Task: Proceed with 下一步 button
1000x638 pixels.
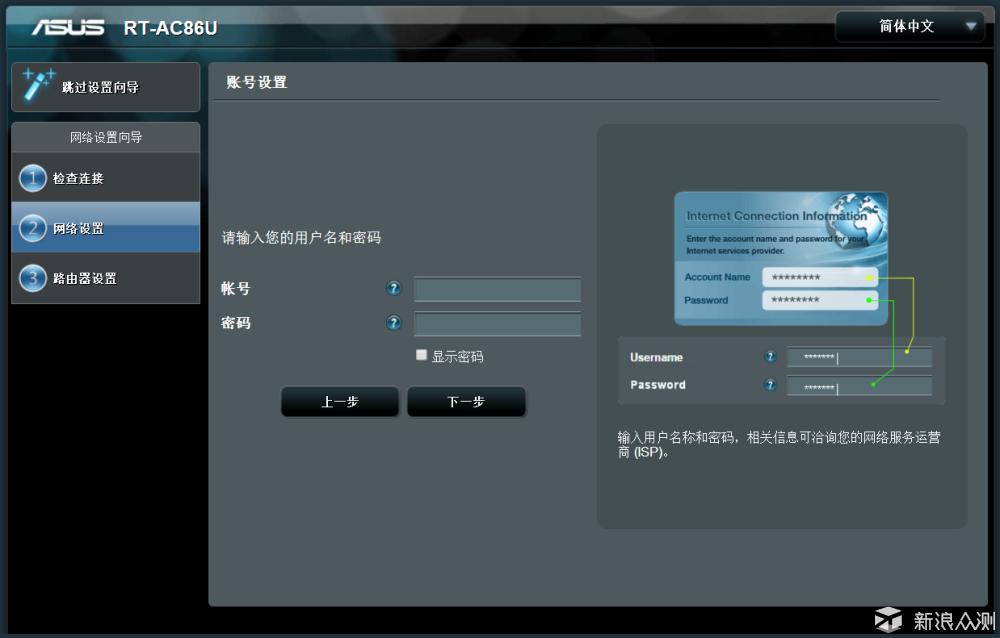Action: [466, 401]
